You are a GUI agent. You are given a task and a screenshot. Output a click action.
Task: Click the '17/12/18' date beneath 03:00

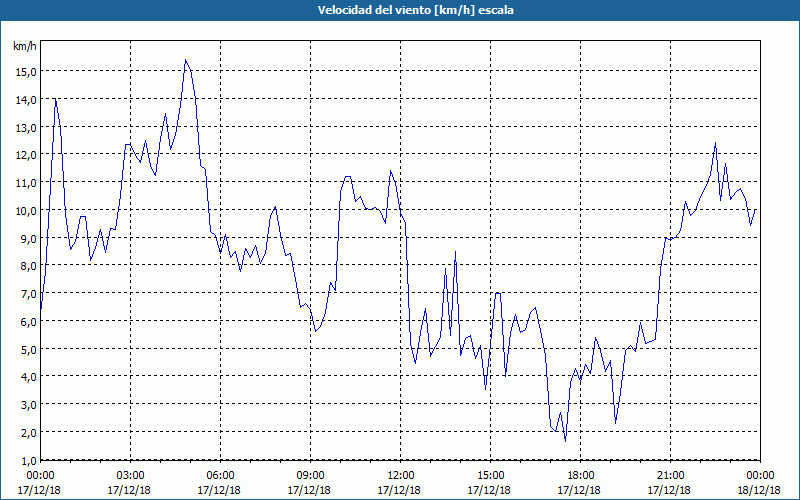pyautogui.click(x=129, y=490)
